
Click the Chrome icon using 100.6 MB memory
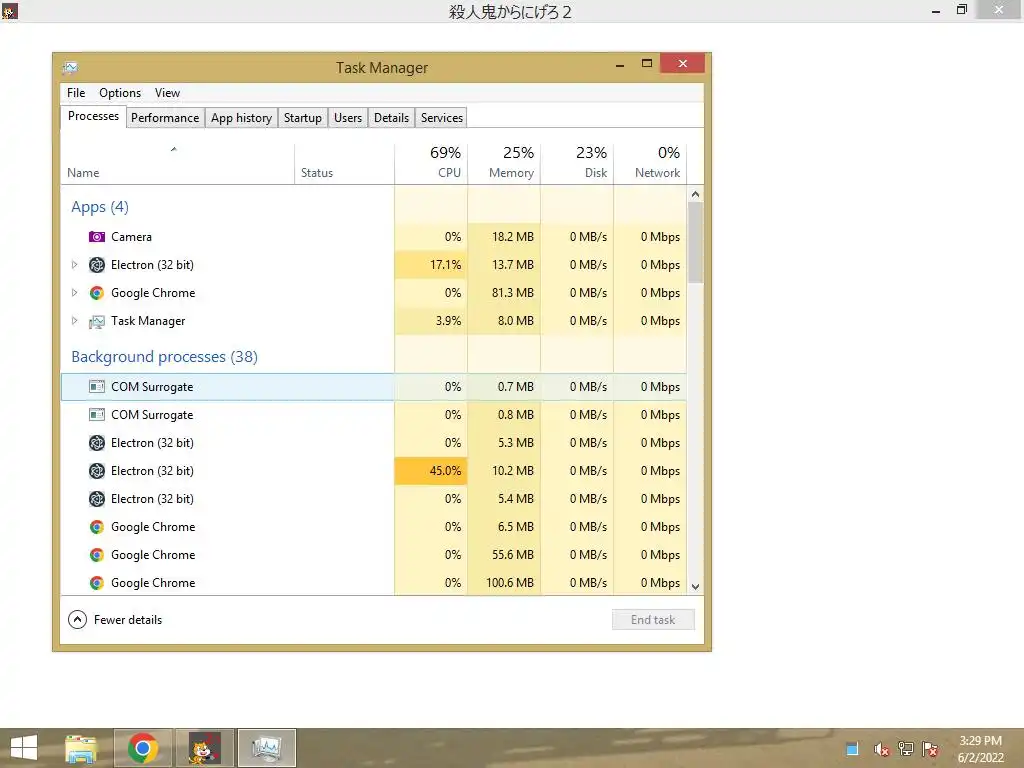(x=97, y=583)
